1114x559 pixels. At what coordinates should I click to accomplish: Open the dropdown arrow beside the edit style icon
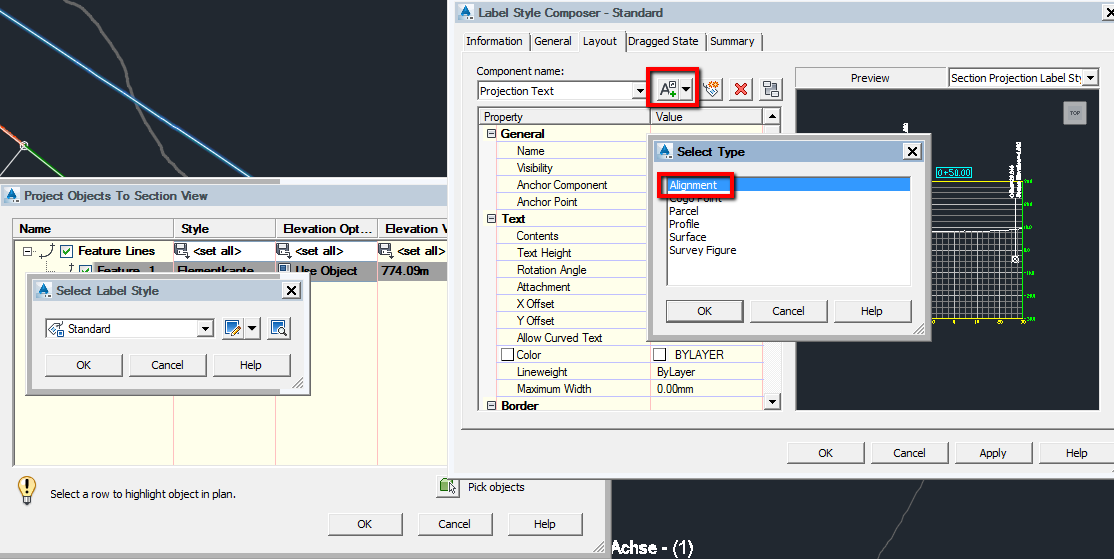(253, 328)
